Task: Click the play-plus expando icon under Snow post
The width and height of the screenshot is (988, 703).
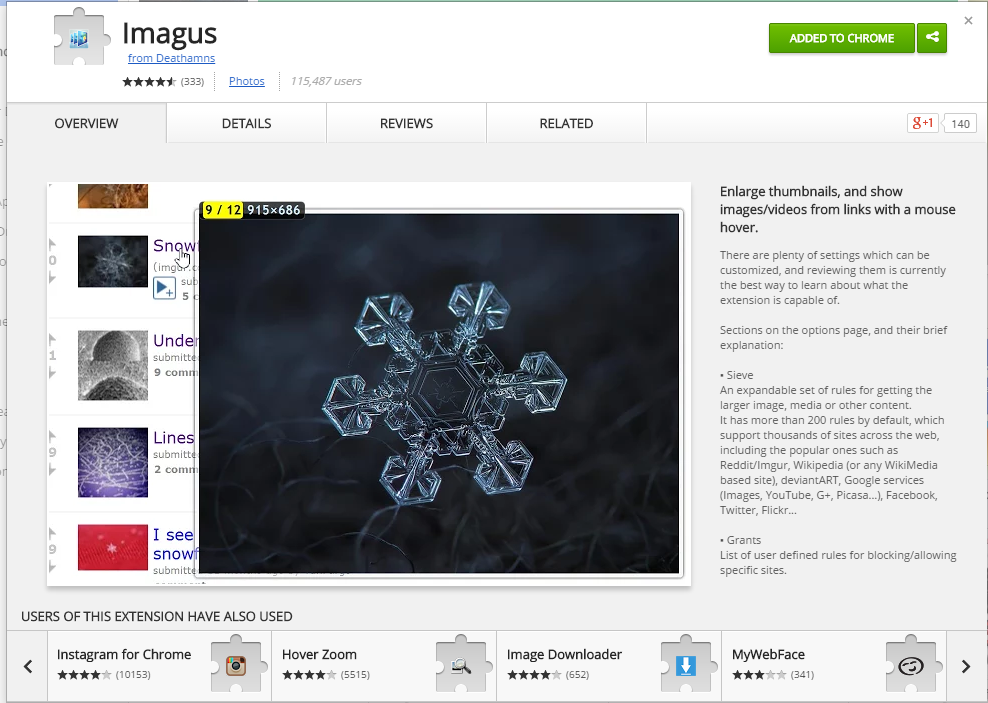Action: pos(164,288)
